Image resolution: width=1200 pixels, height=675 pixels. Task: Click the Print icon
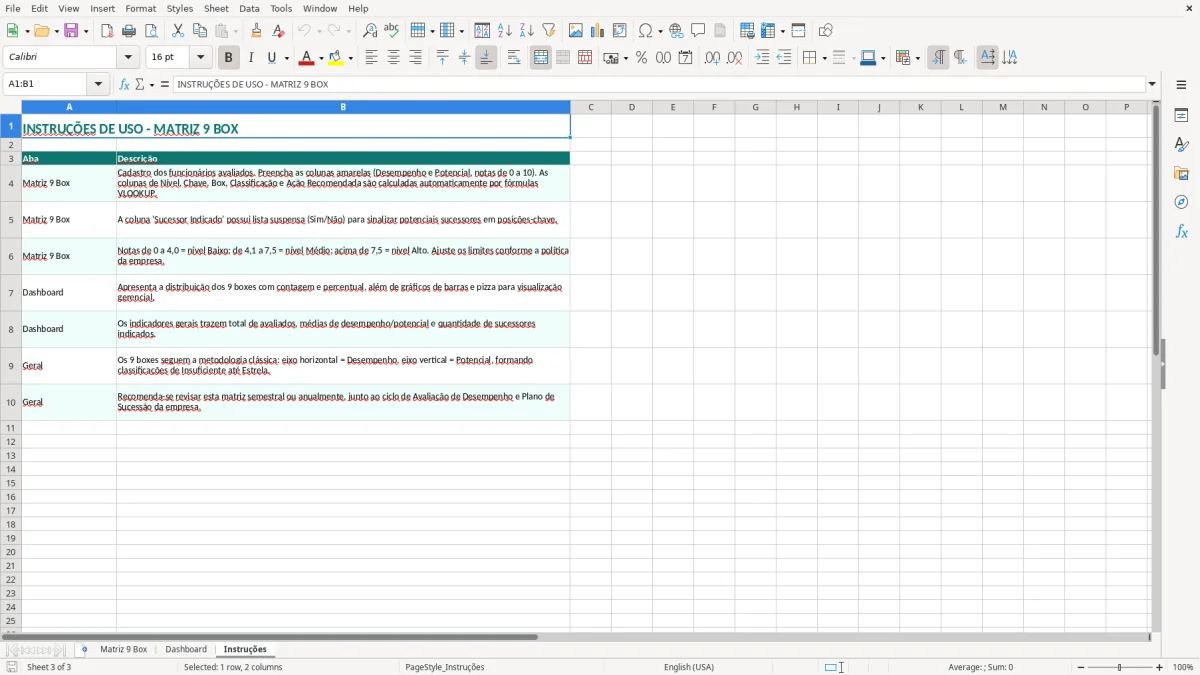pyautogui.click(x=129, y=31)
